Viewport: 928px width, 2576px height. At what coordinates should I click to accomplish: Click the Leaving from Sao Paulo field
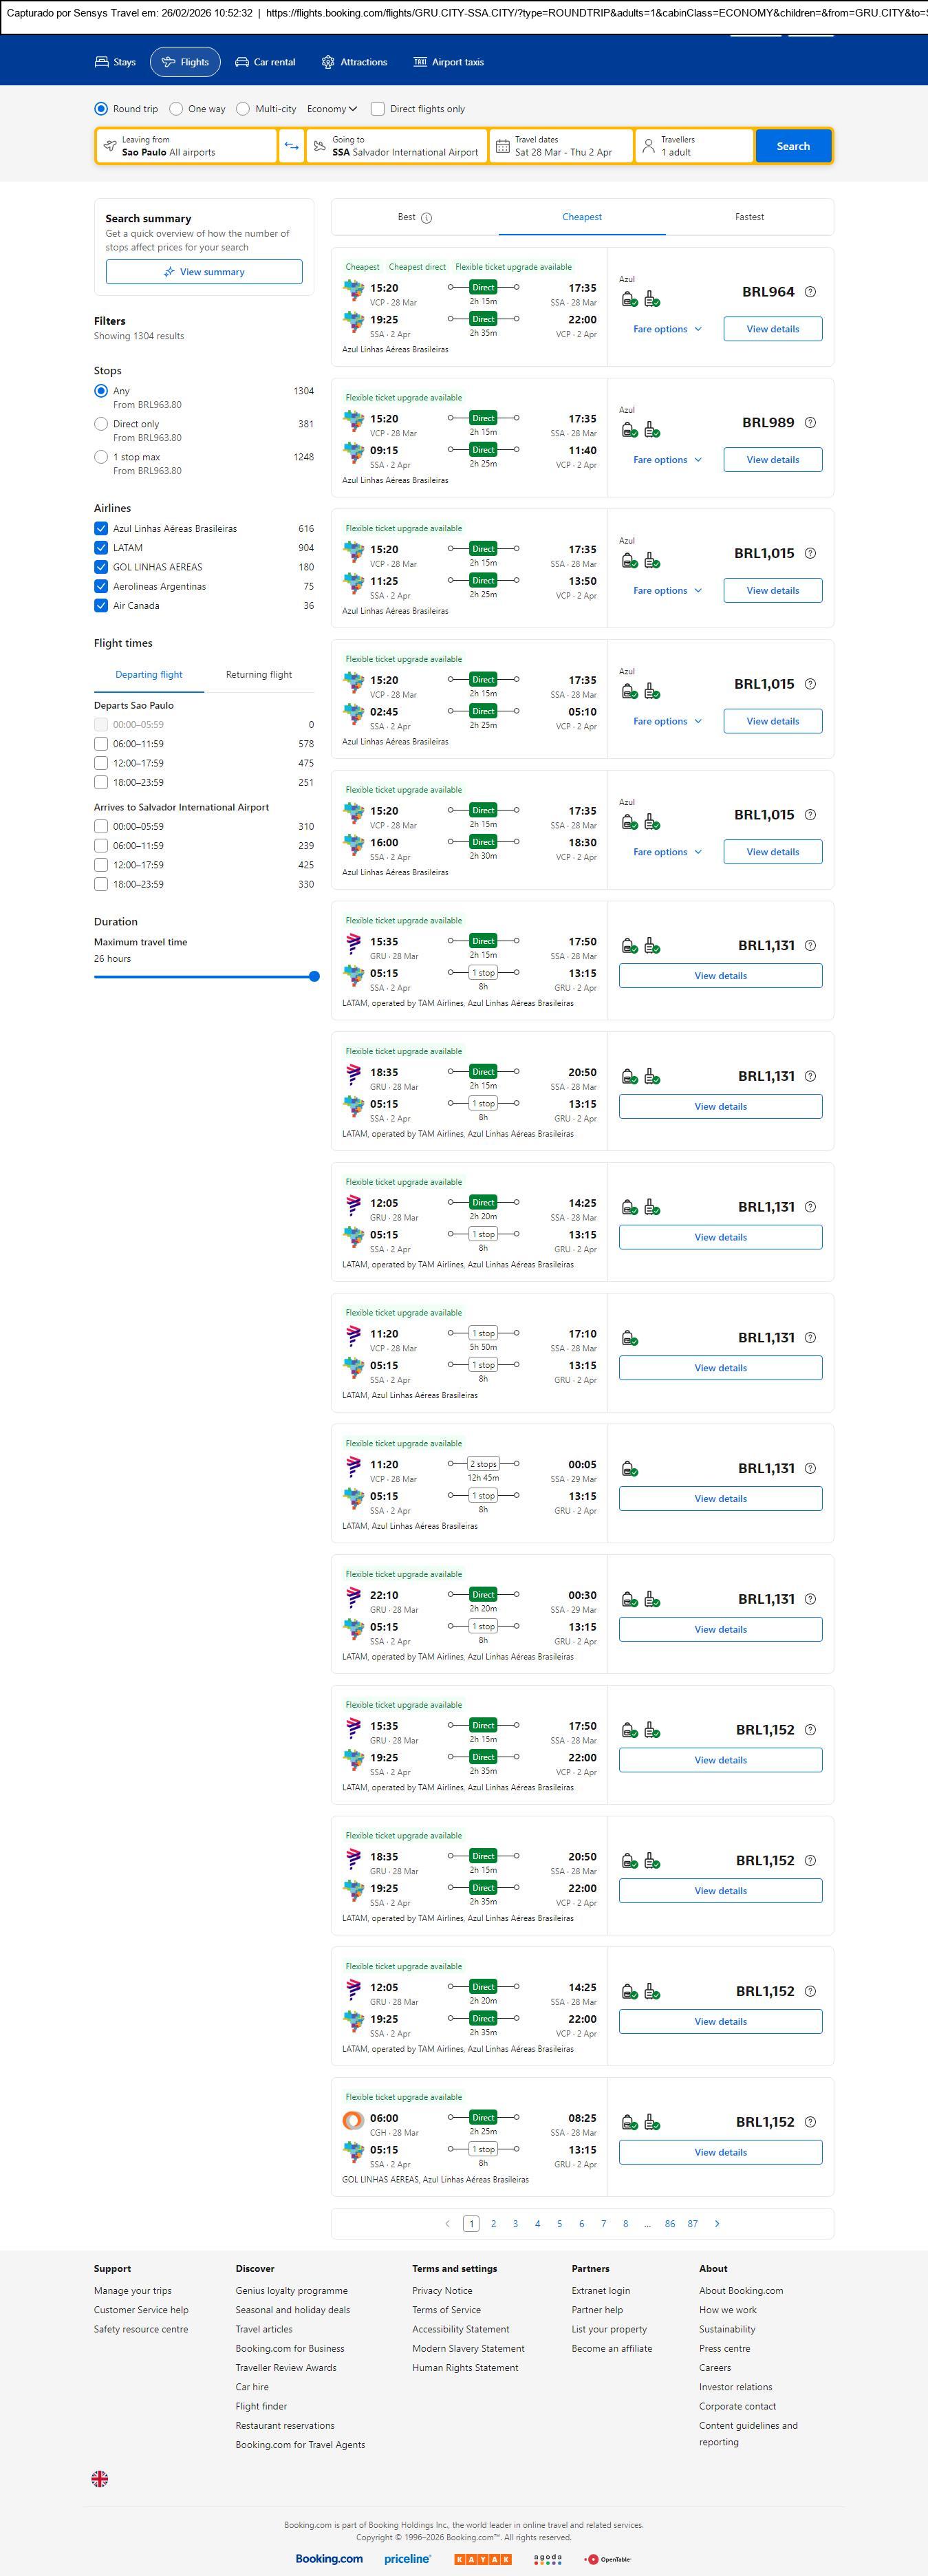pyautogui.click(x=187, y=146)
